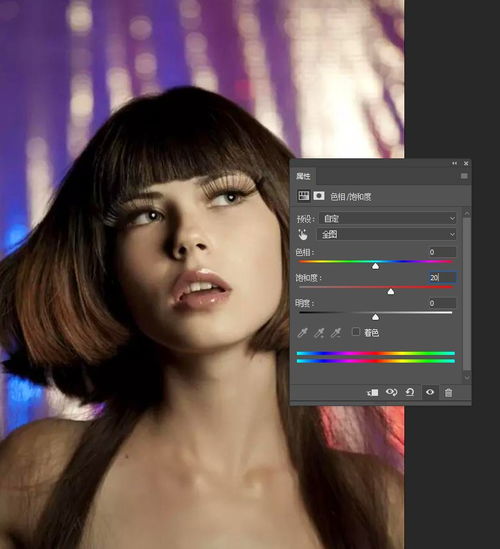Click the 明度 value field
The height and width of the screenshot is (549, 500).
pyautogui.click(x=442, y=303)
